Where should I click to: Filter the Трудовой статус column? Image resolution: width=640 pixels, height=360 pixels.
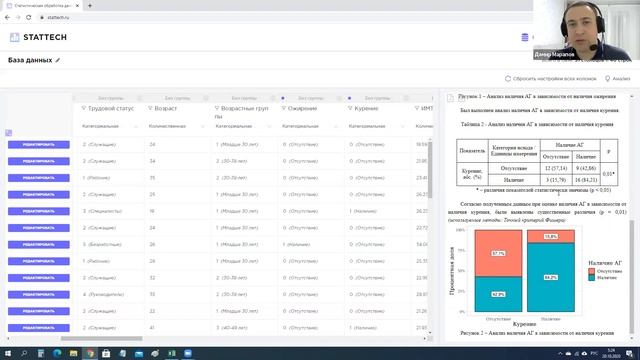[84, 108]
